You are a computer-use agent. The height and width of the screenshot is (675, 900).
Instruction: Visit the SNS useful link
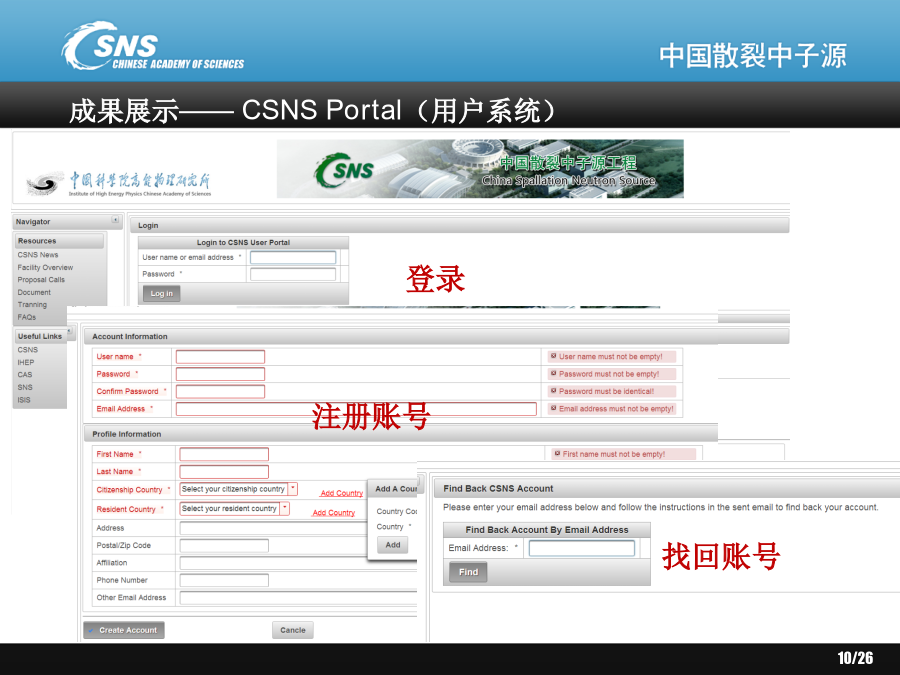tap(25, 387)
